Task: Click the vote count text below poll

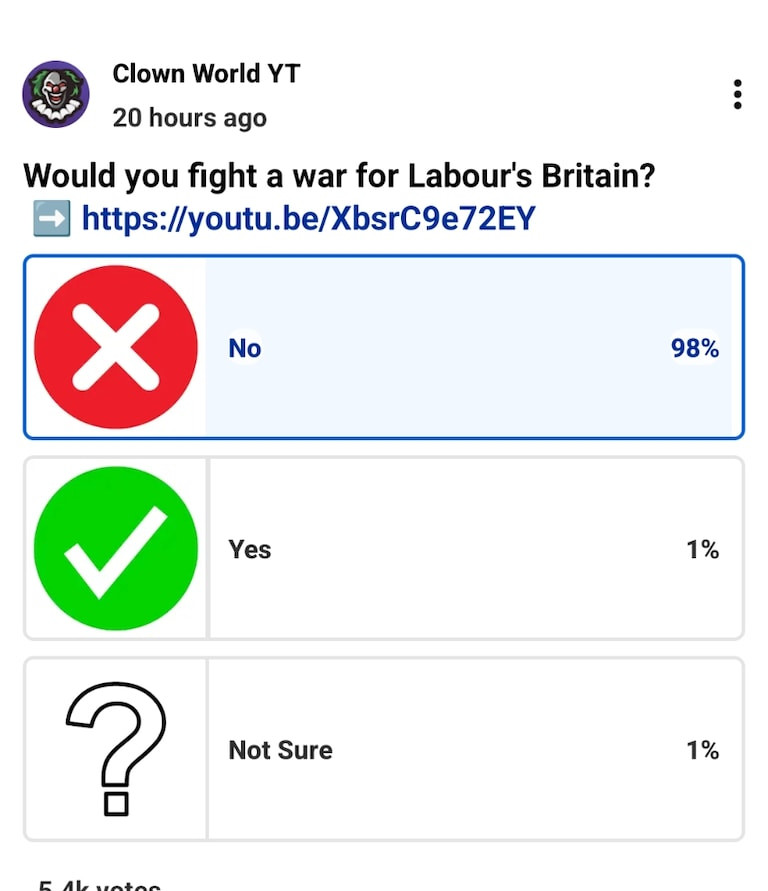Action: tap(100, 884)
